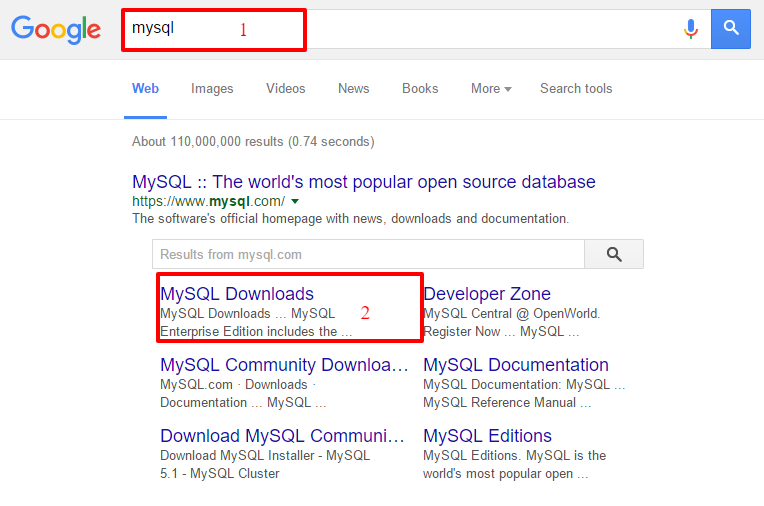Click the software's official homepage description text

click(350, 218)
